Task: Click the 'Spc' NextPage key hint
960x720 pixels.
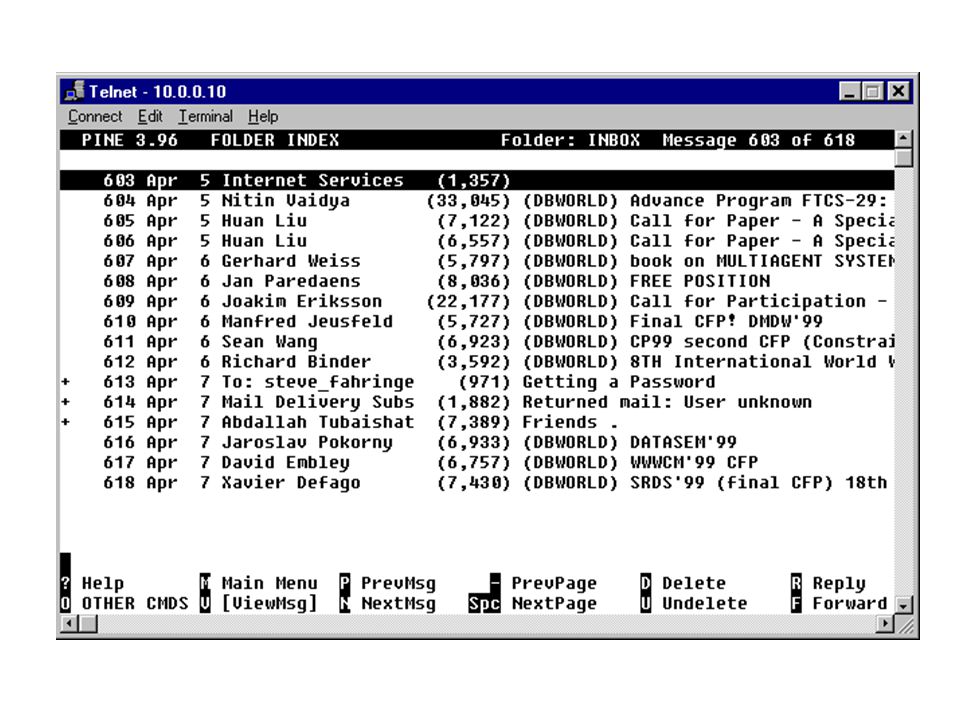Action: click(x=484, y=604)
